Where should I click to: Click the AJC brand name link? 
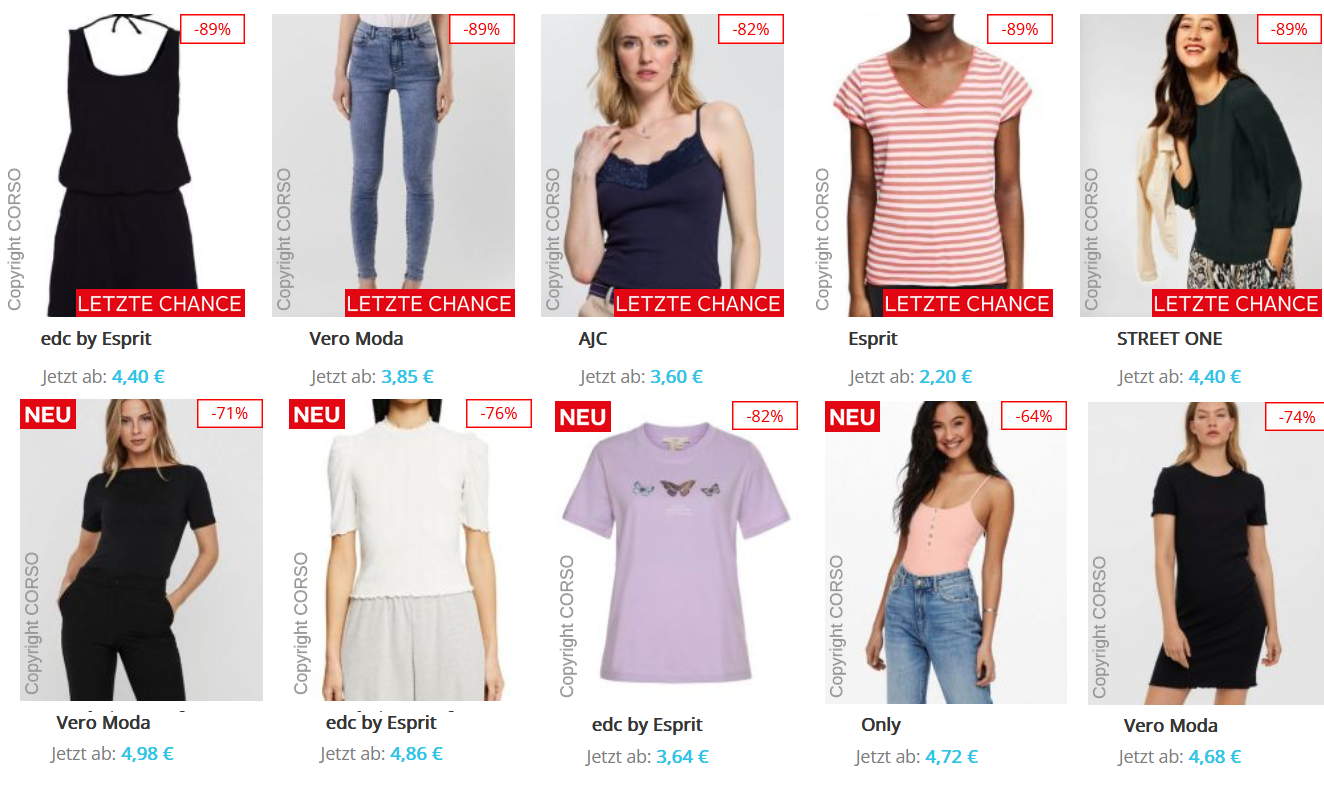[x=593, y=339]
